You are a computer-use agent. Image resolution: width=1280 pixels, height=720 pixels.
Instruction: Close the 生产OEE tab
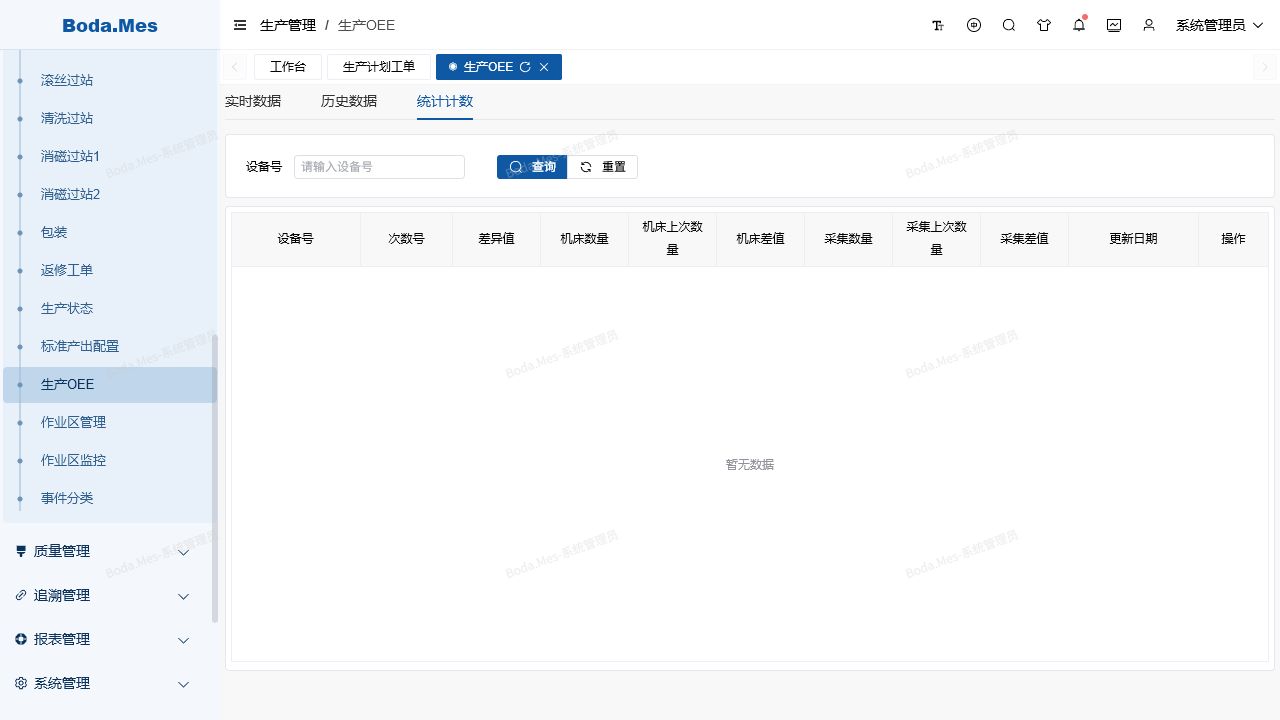click(544, 67)
